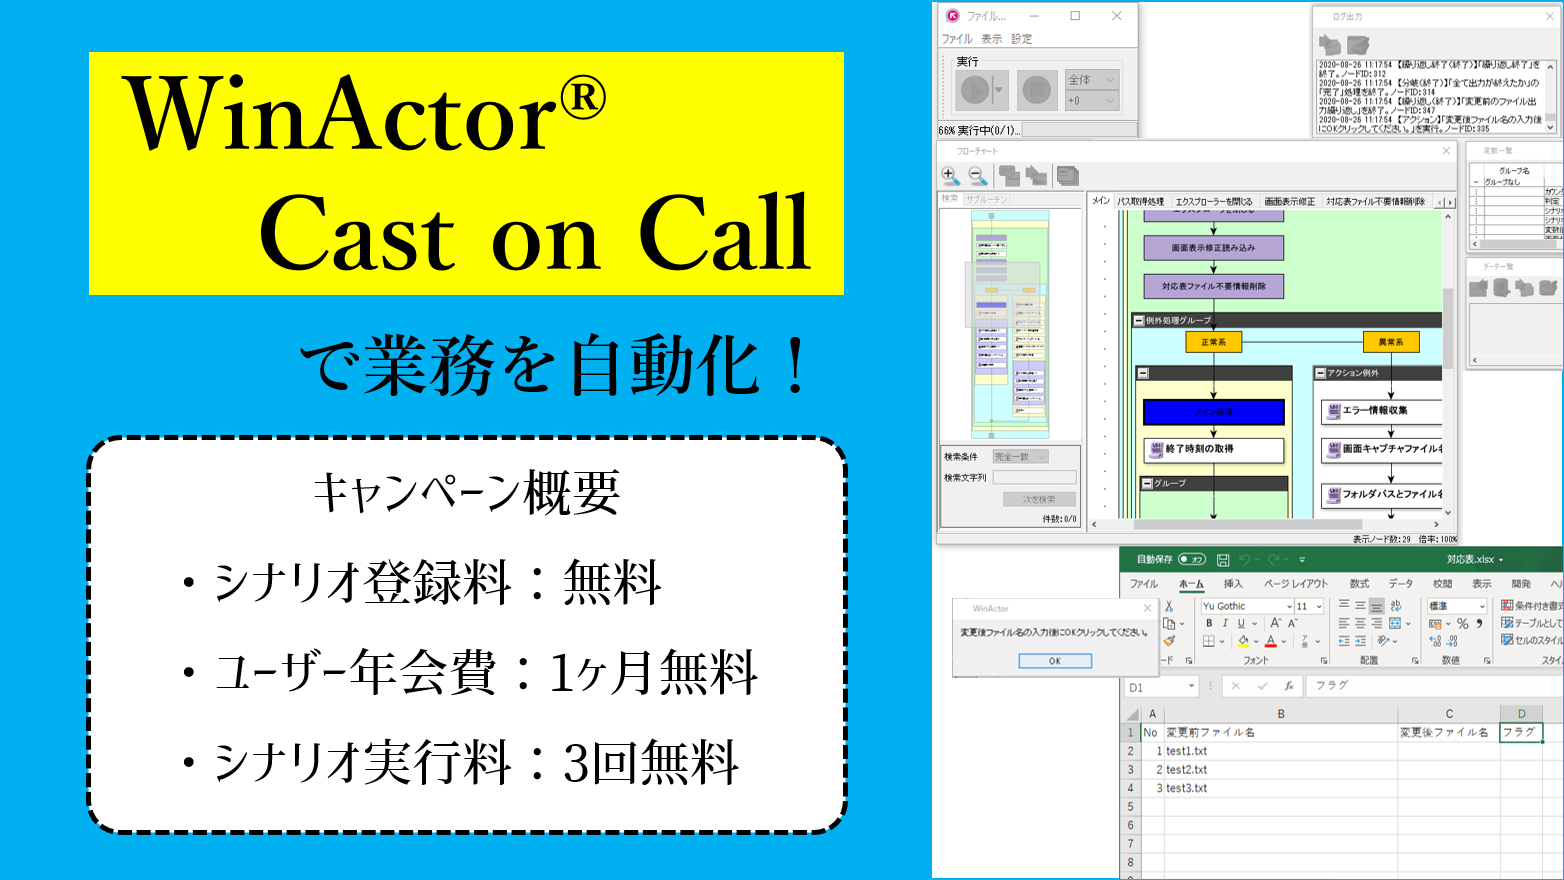Screen dimensions: 1564x880
Task: Click the icon on エラー情報収集 node
Action: 1333,410
